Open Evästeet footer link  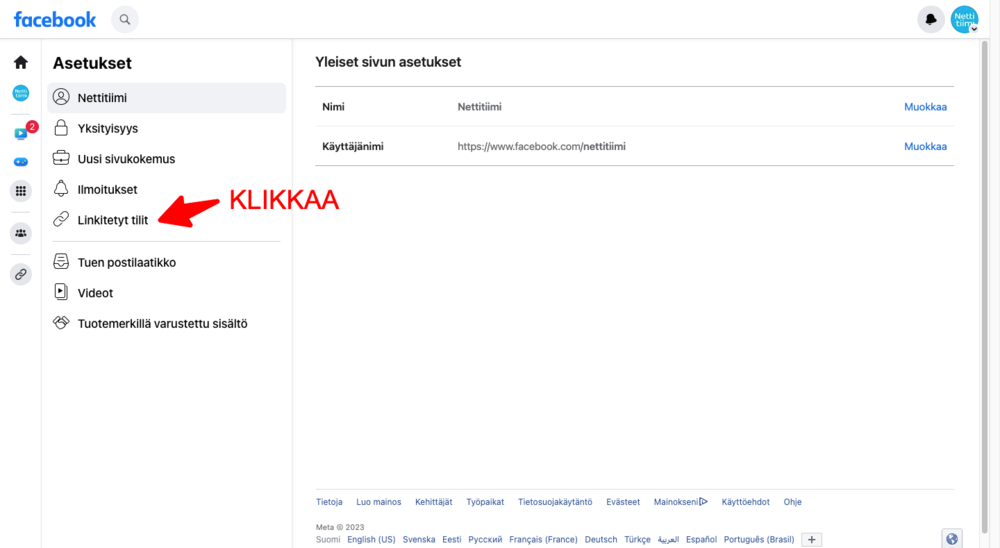pyautogui.click(x=623, y=502)
